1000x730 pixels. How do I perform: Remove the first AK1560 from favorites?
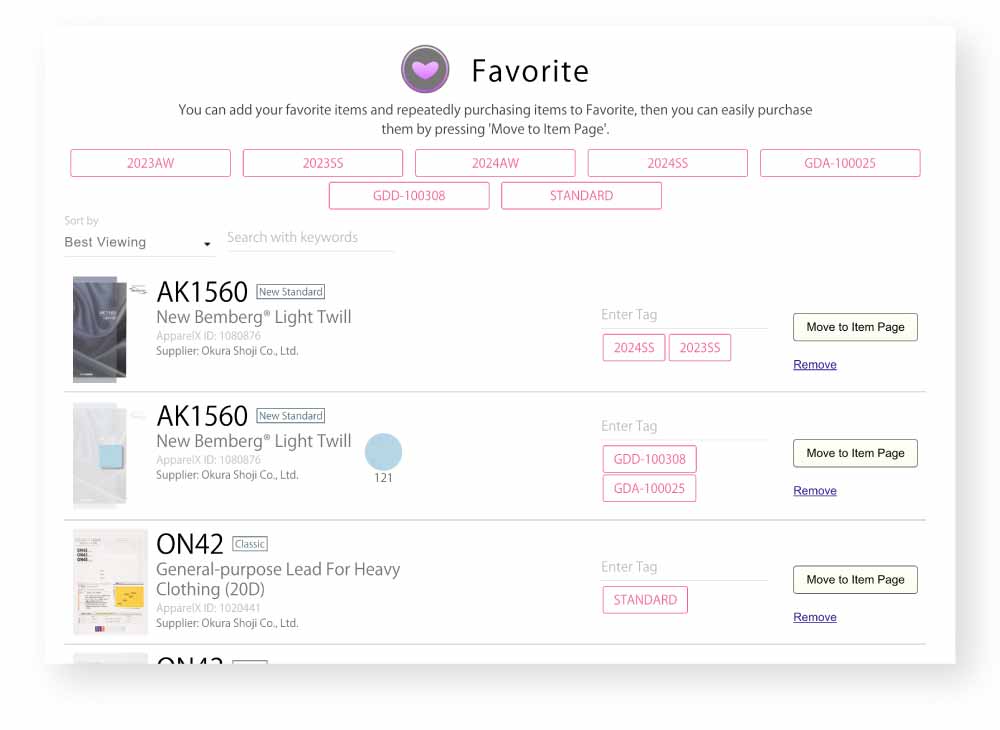[814, 365]
